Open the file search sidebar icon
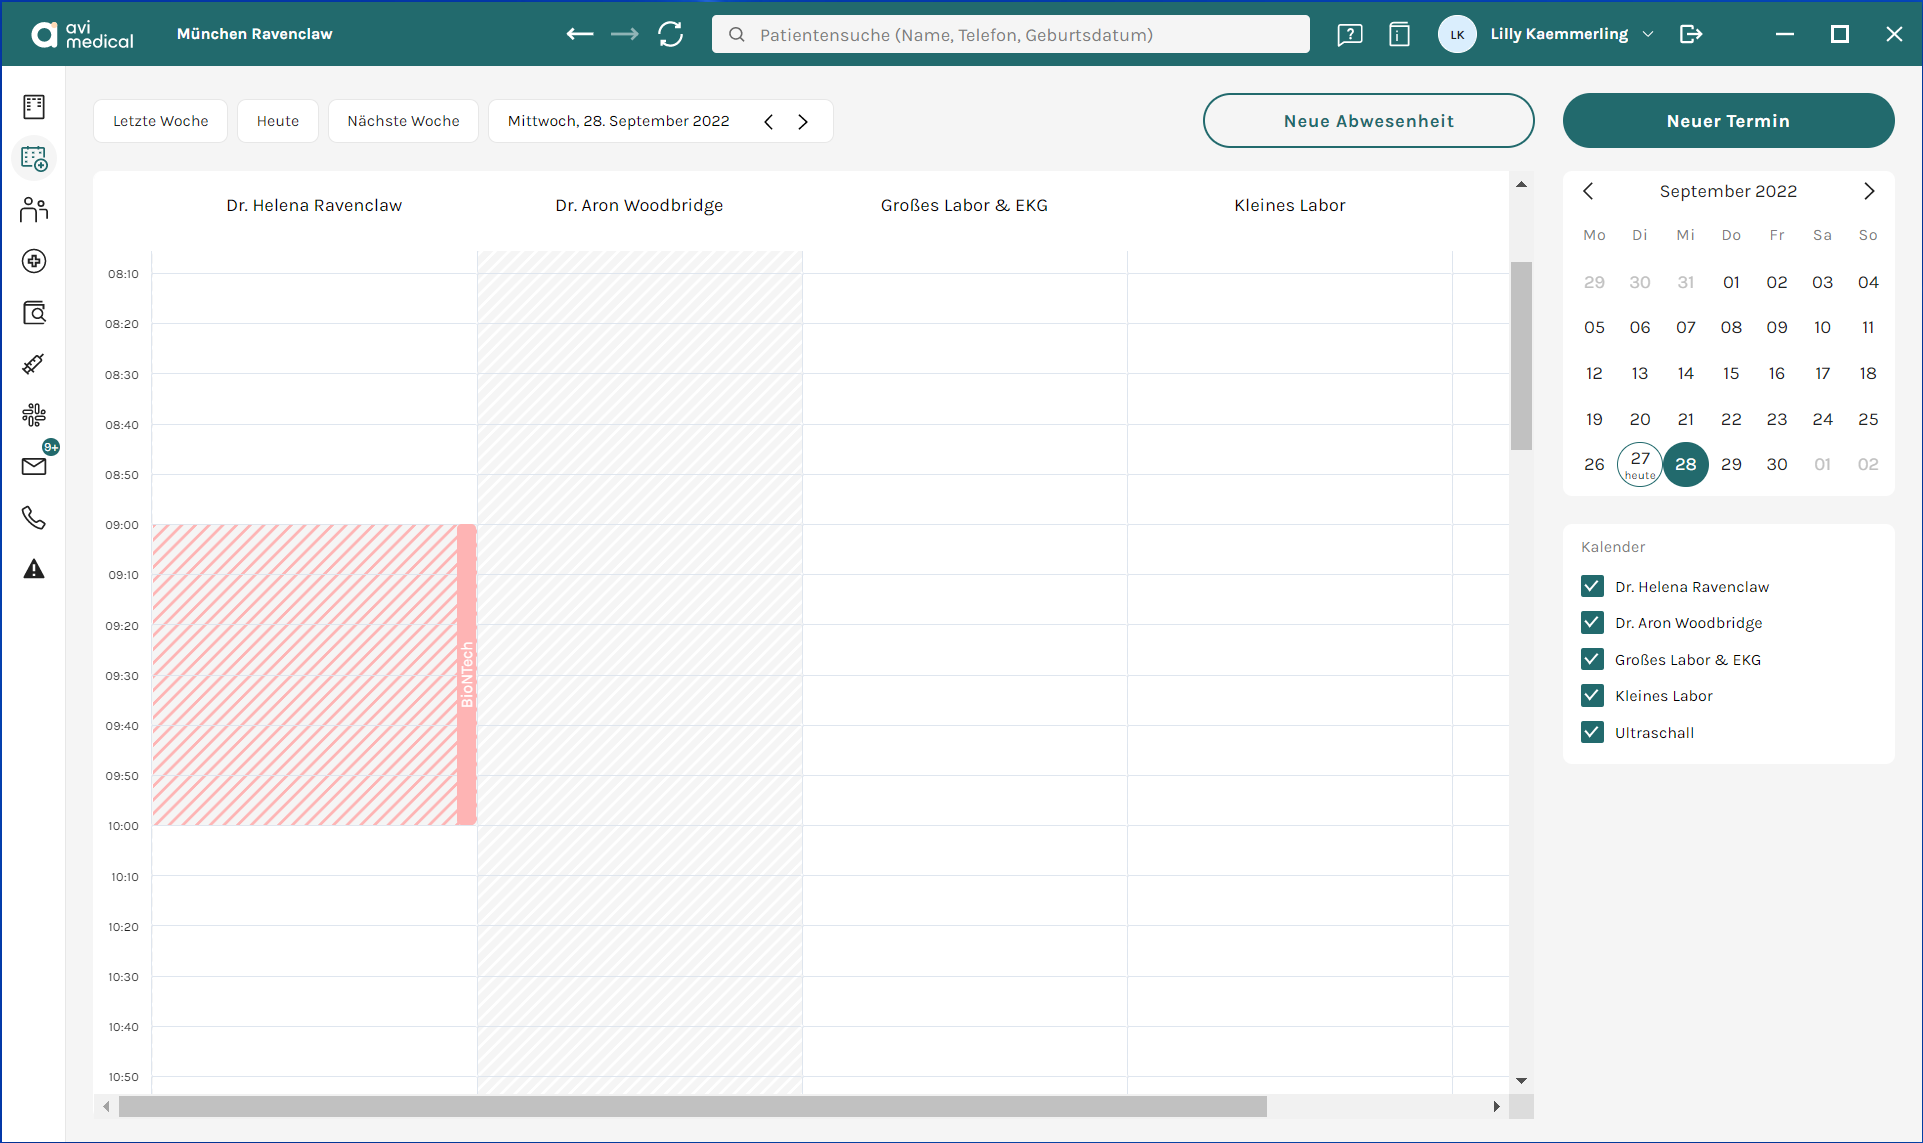This screenshot has width=1923, height=1143. pyautogui.click(x=34, y=313)
